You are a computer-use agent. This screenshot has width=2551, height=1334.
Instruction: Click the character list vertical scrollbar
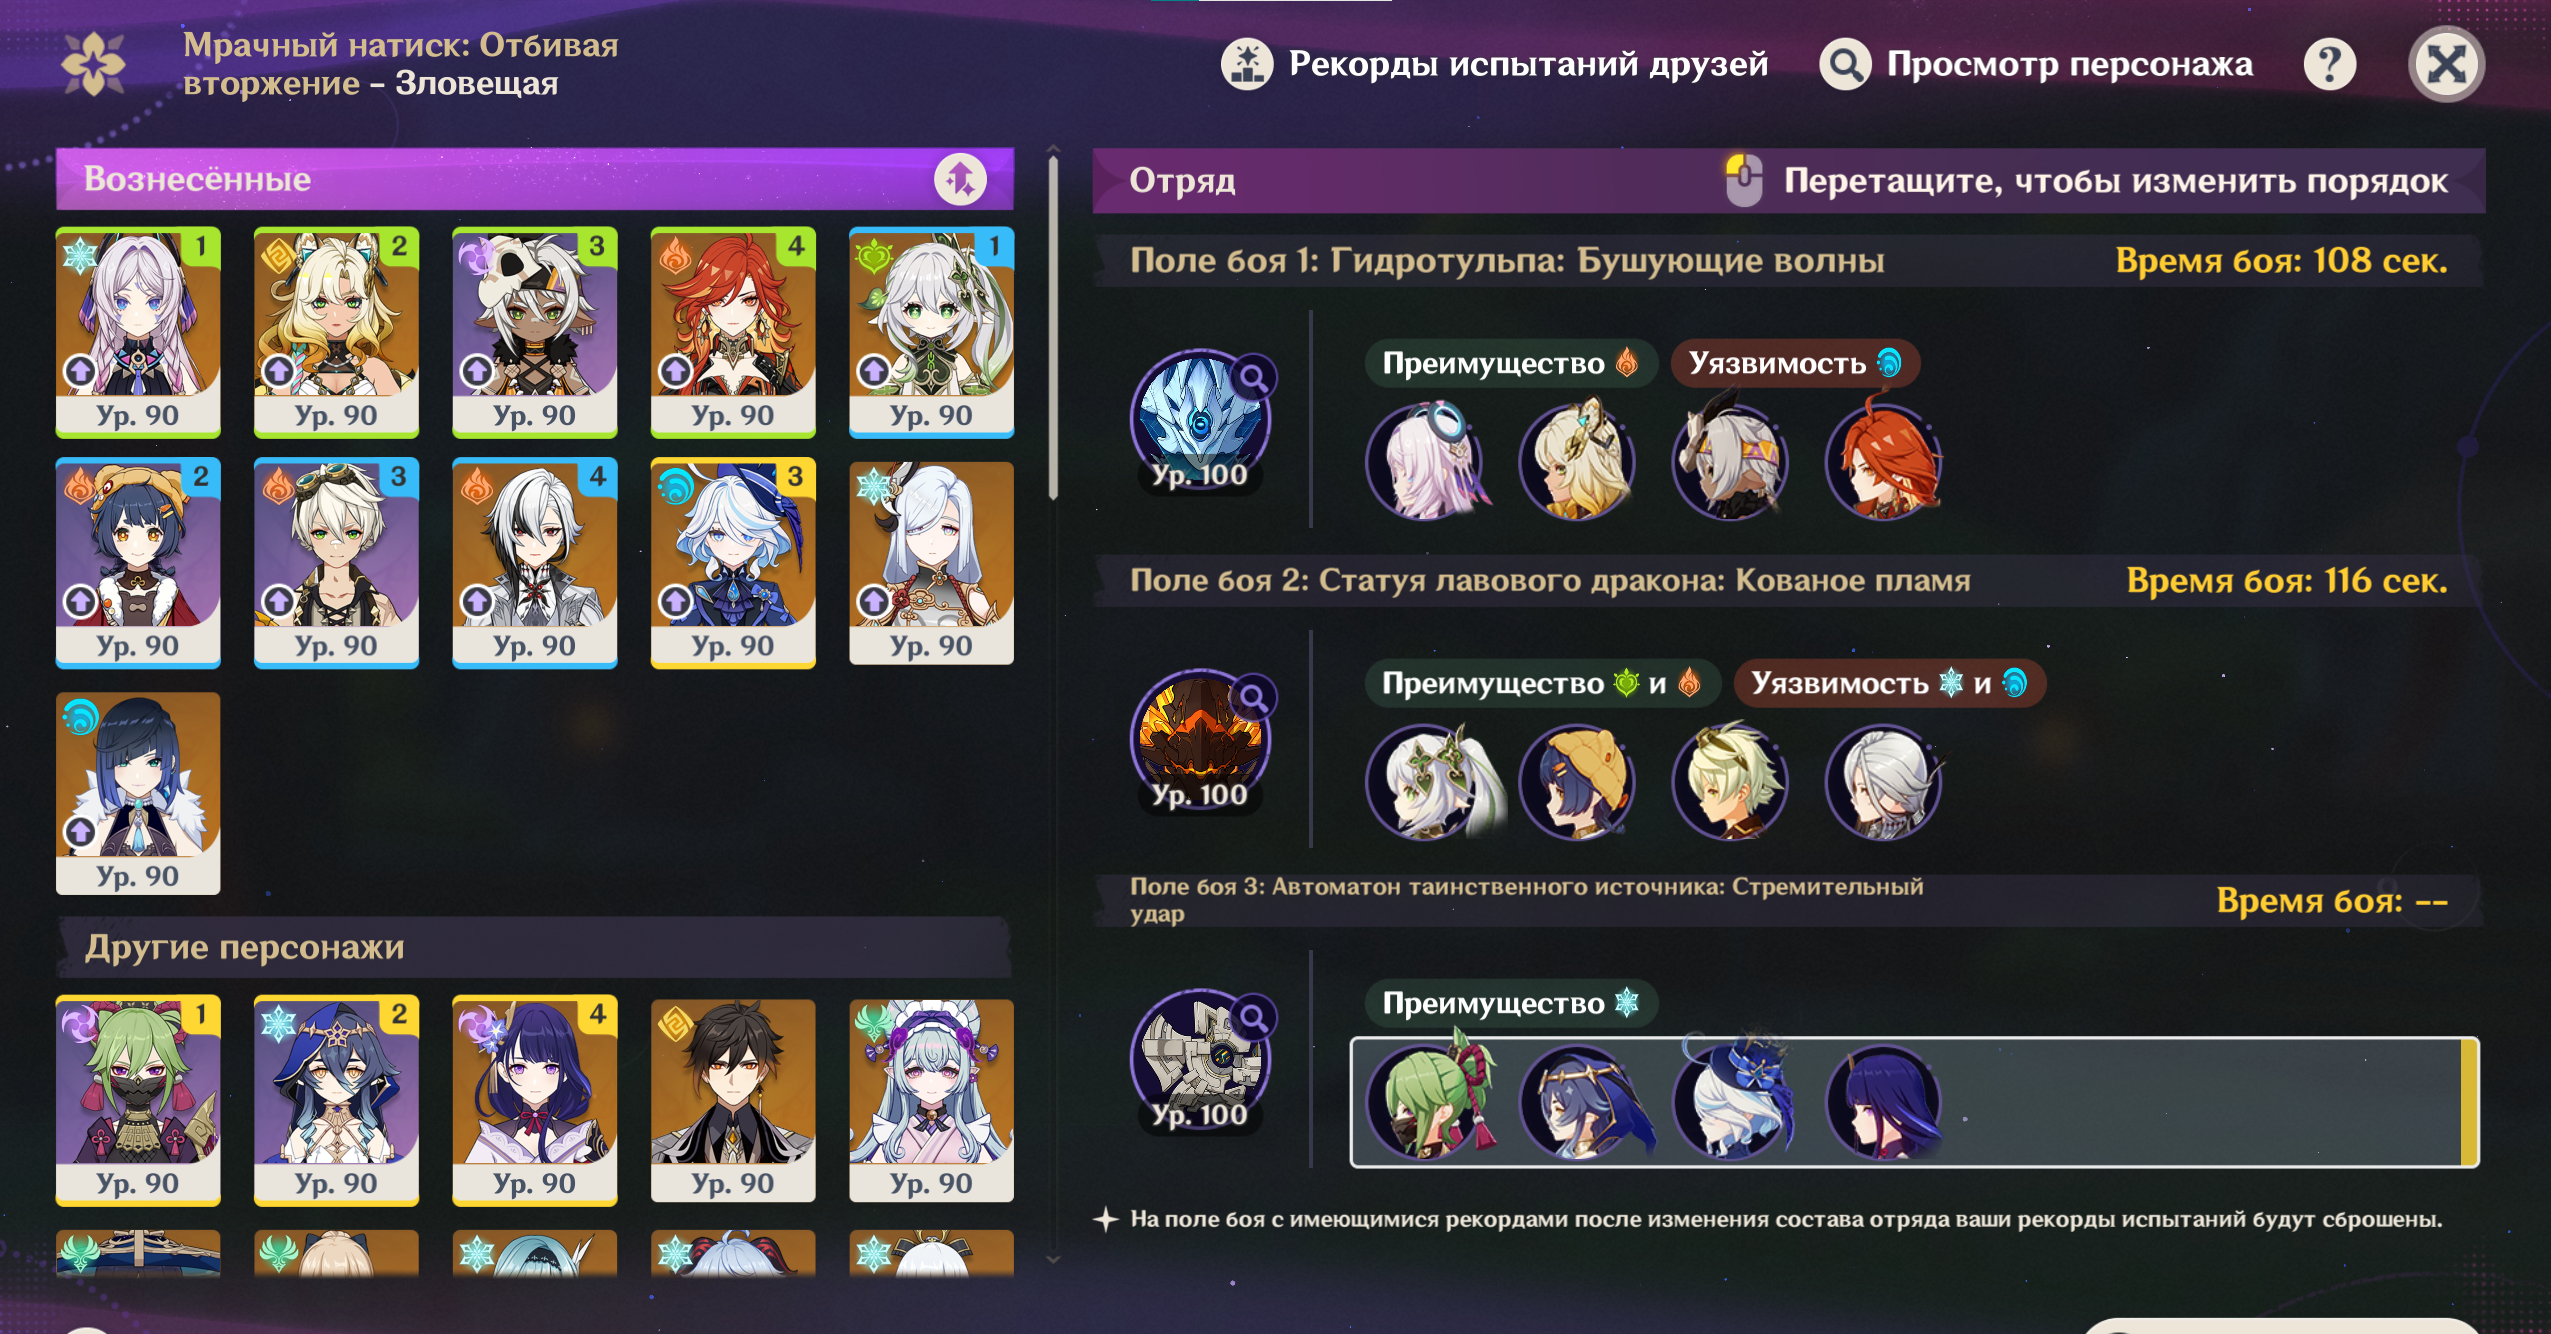click(1053, 326)
